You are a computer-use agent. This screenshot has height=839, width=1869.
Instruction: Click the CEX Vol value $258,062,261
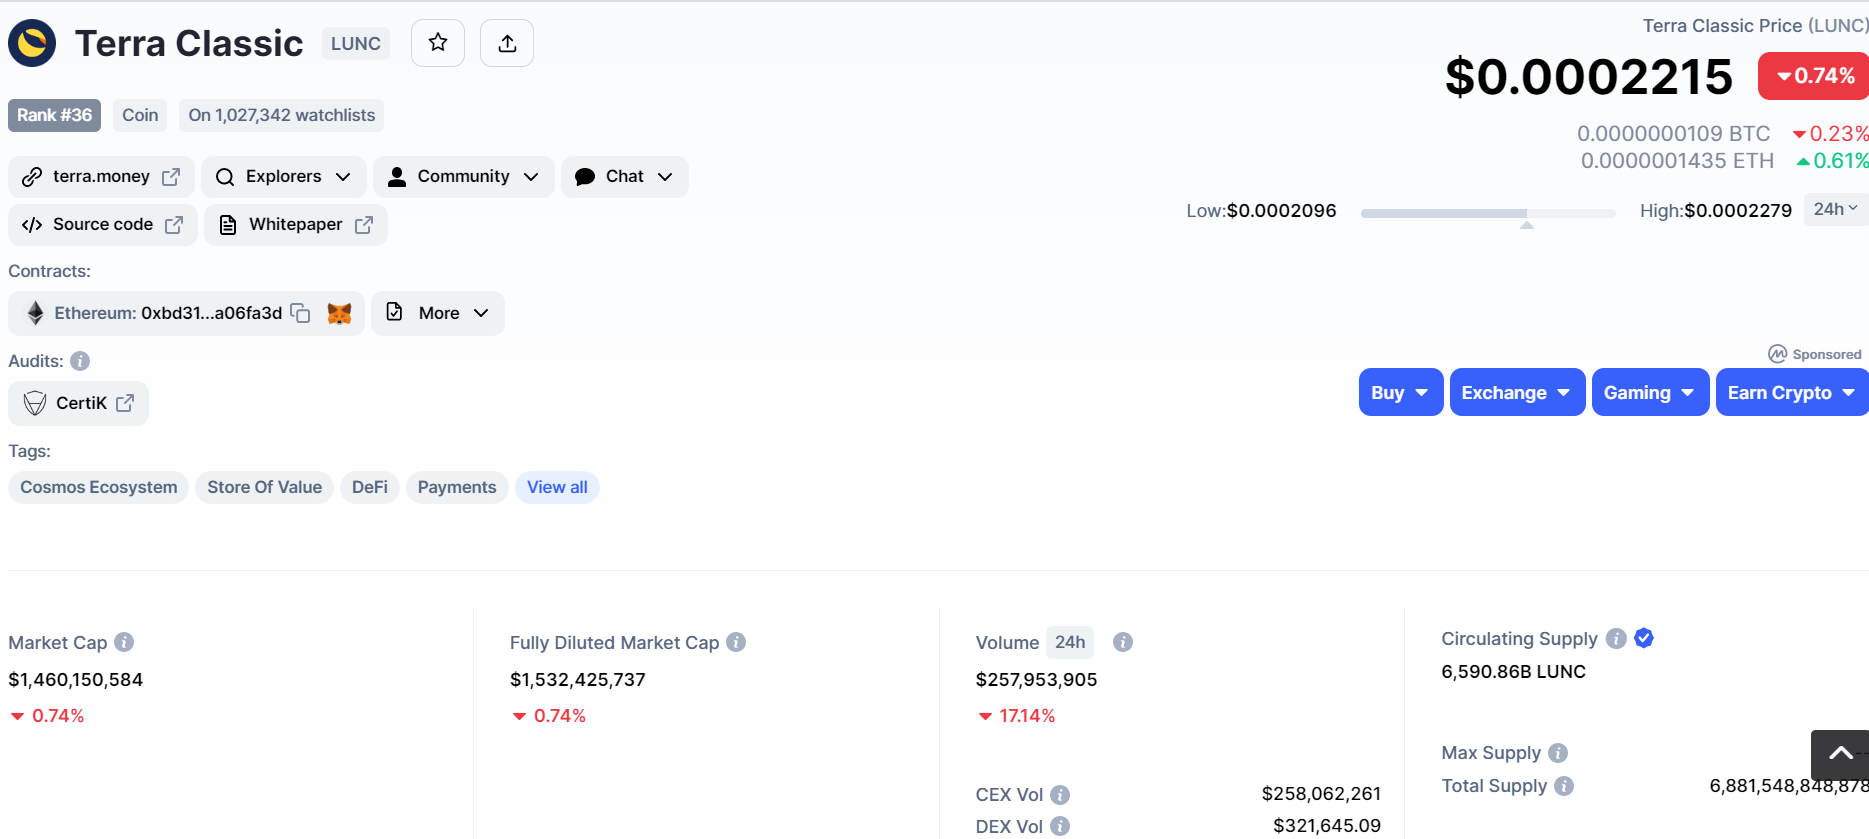tap(1321, 794)
